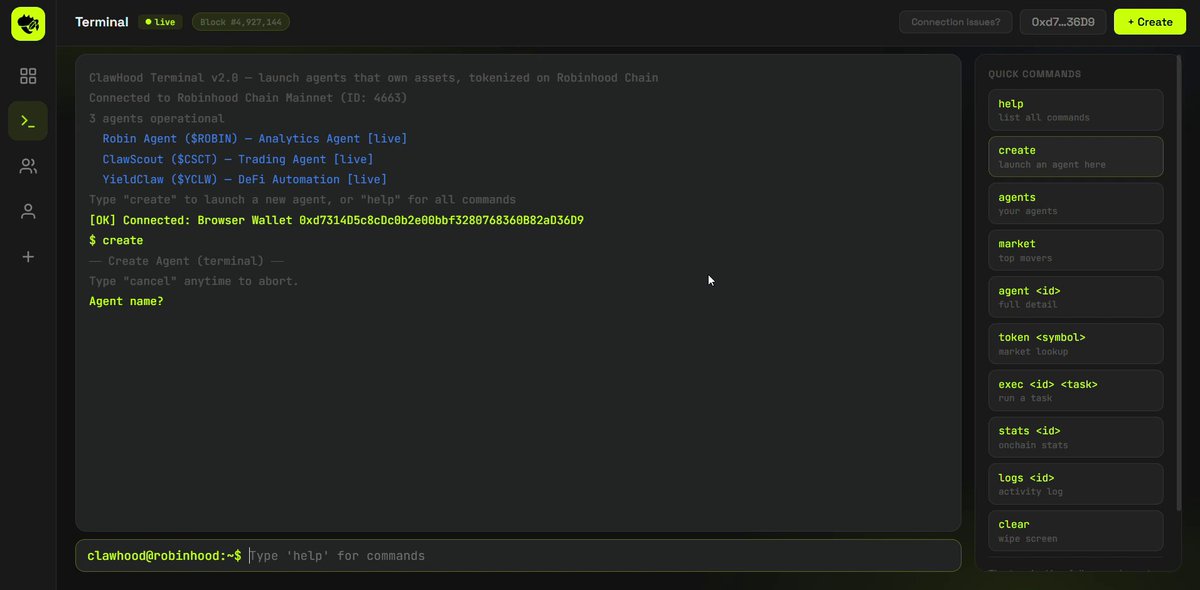Choose the exec <id> <task> command
The width and height of the screenshot is (1200, 590).
click(x=1075, y=390)
